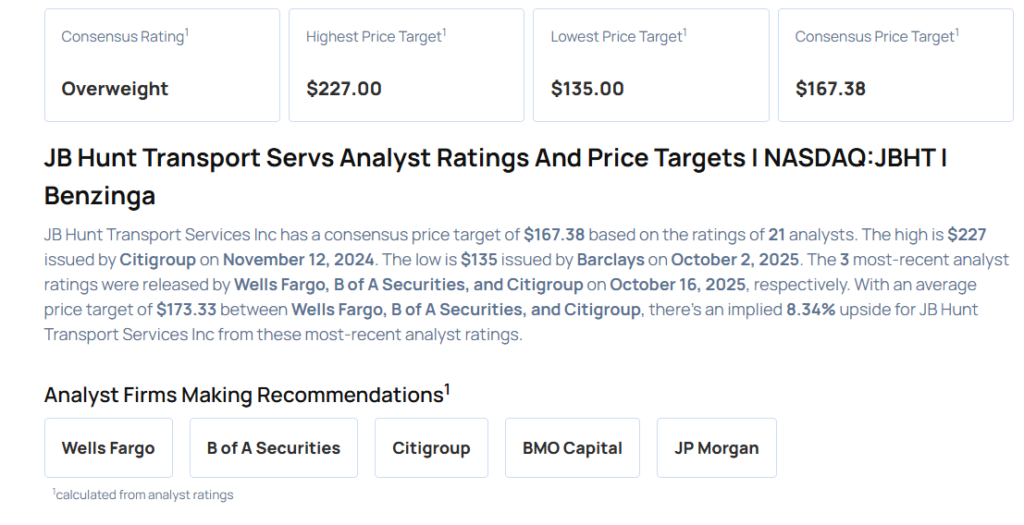Click the JP Morgan firm button

pyautogui.click(x=716, y=448)
